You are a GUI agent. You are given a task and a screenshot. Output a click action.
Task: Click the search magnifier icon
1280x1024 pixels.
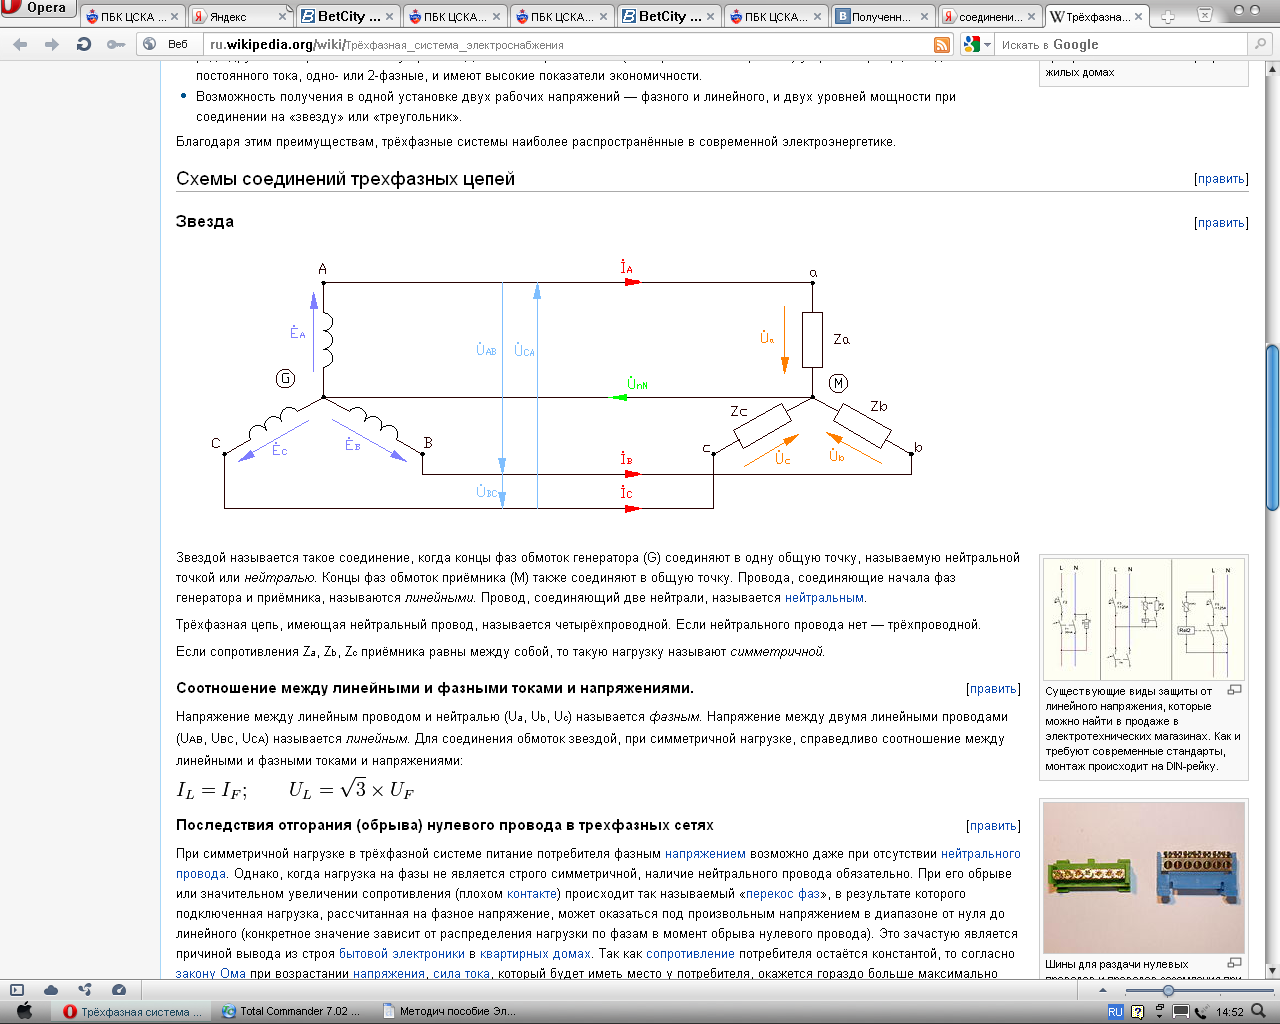[1260, 44]
